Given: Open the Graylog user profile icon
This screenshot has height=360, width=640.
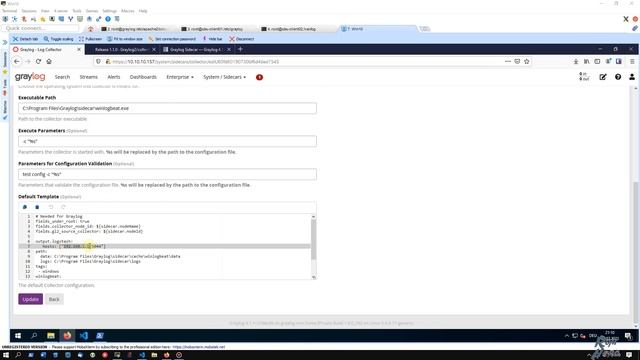Looking at the screenshot, I should point(632,77).
